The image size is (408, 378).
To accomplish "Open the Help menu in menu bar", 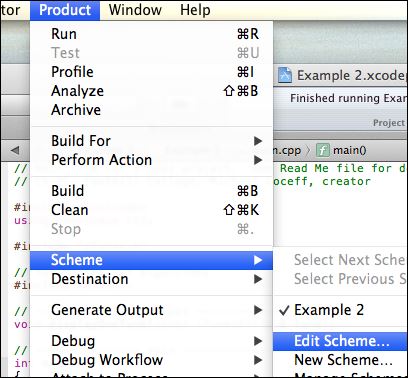I will click(195, 10).
